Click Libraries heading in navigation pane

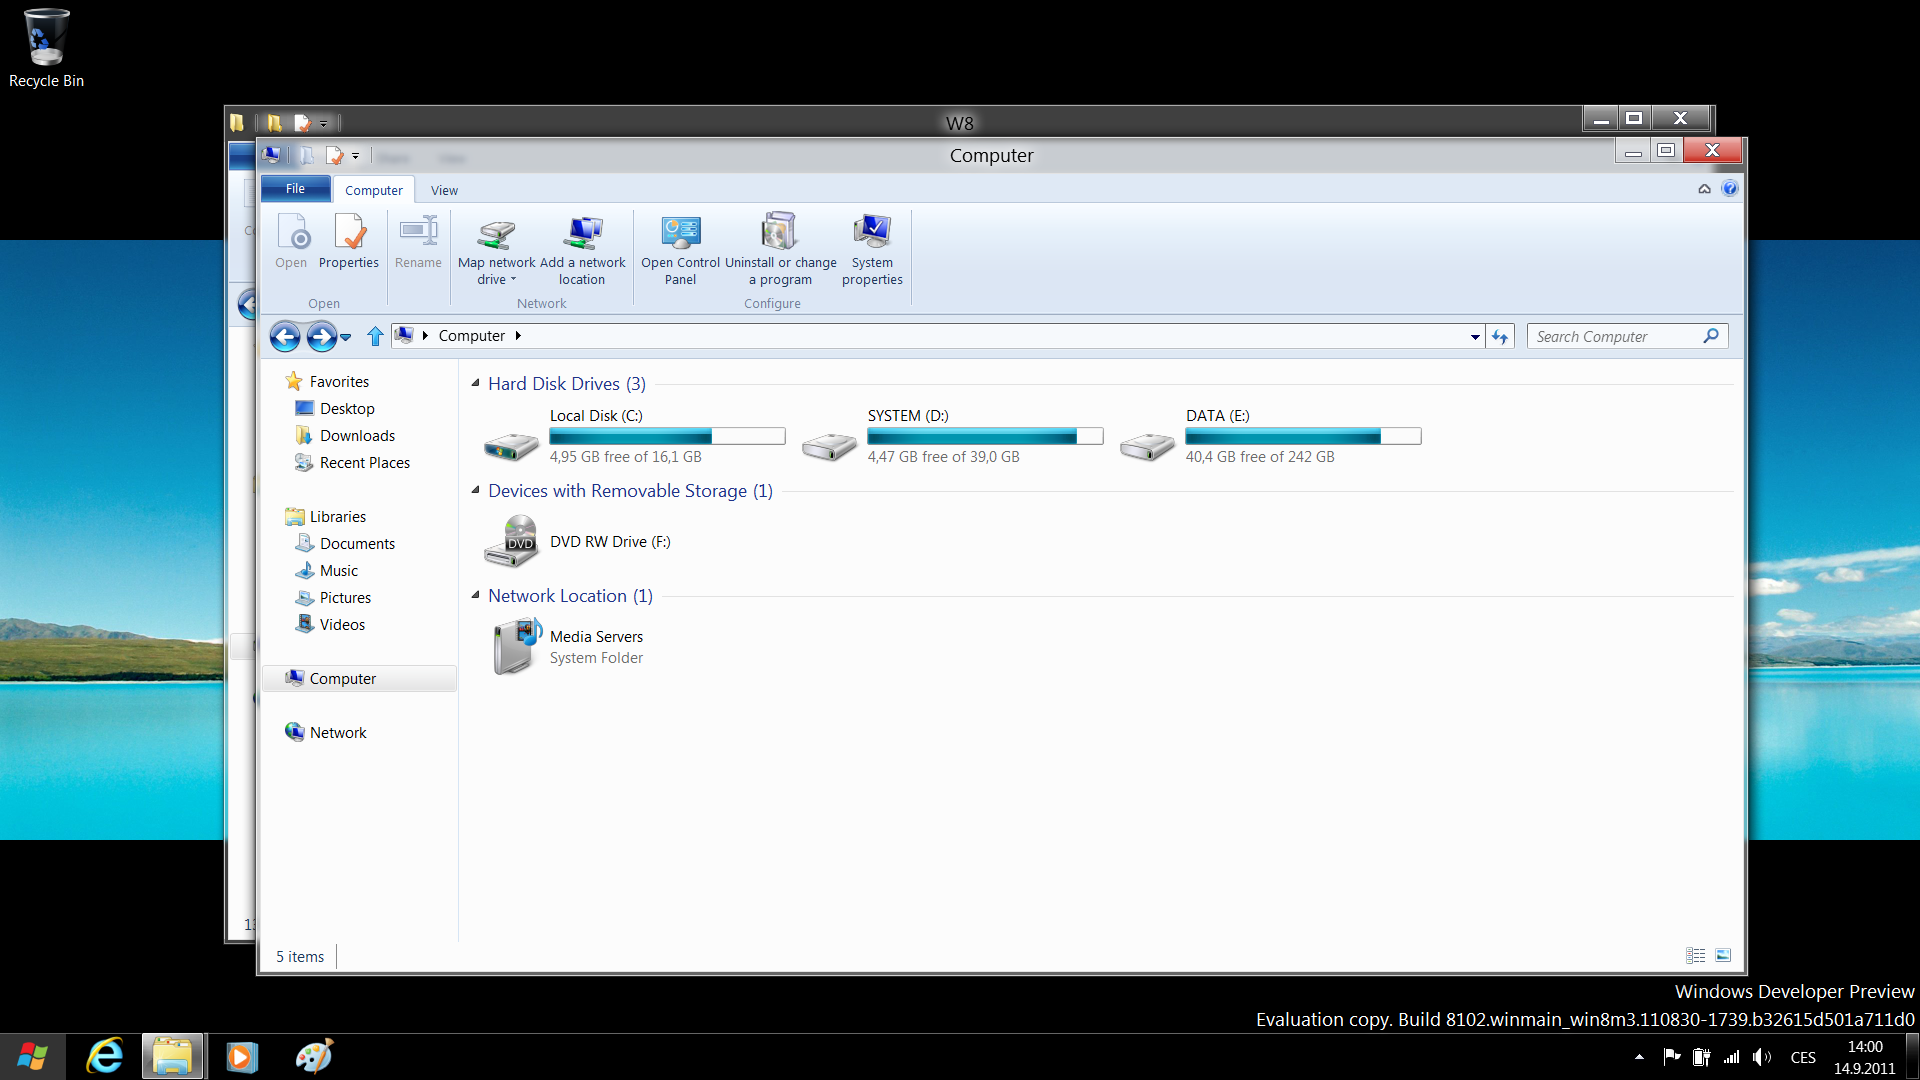[x=337, y=516]
